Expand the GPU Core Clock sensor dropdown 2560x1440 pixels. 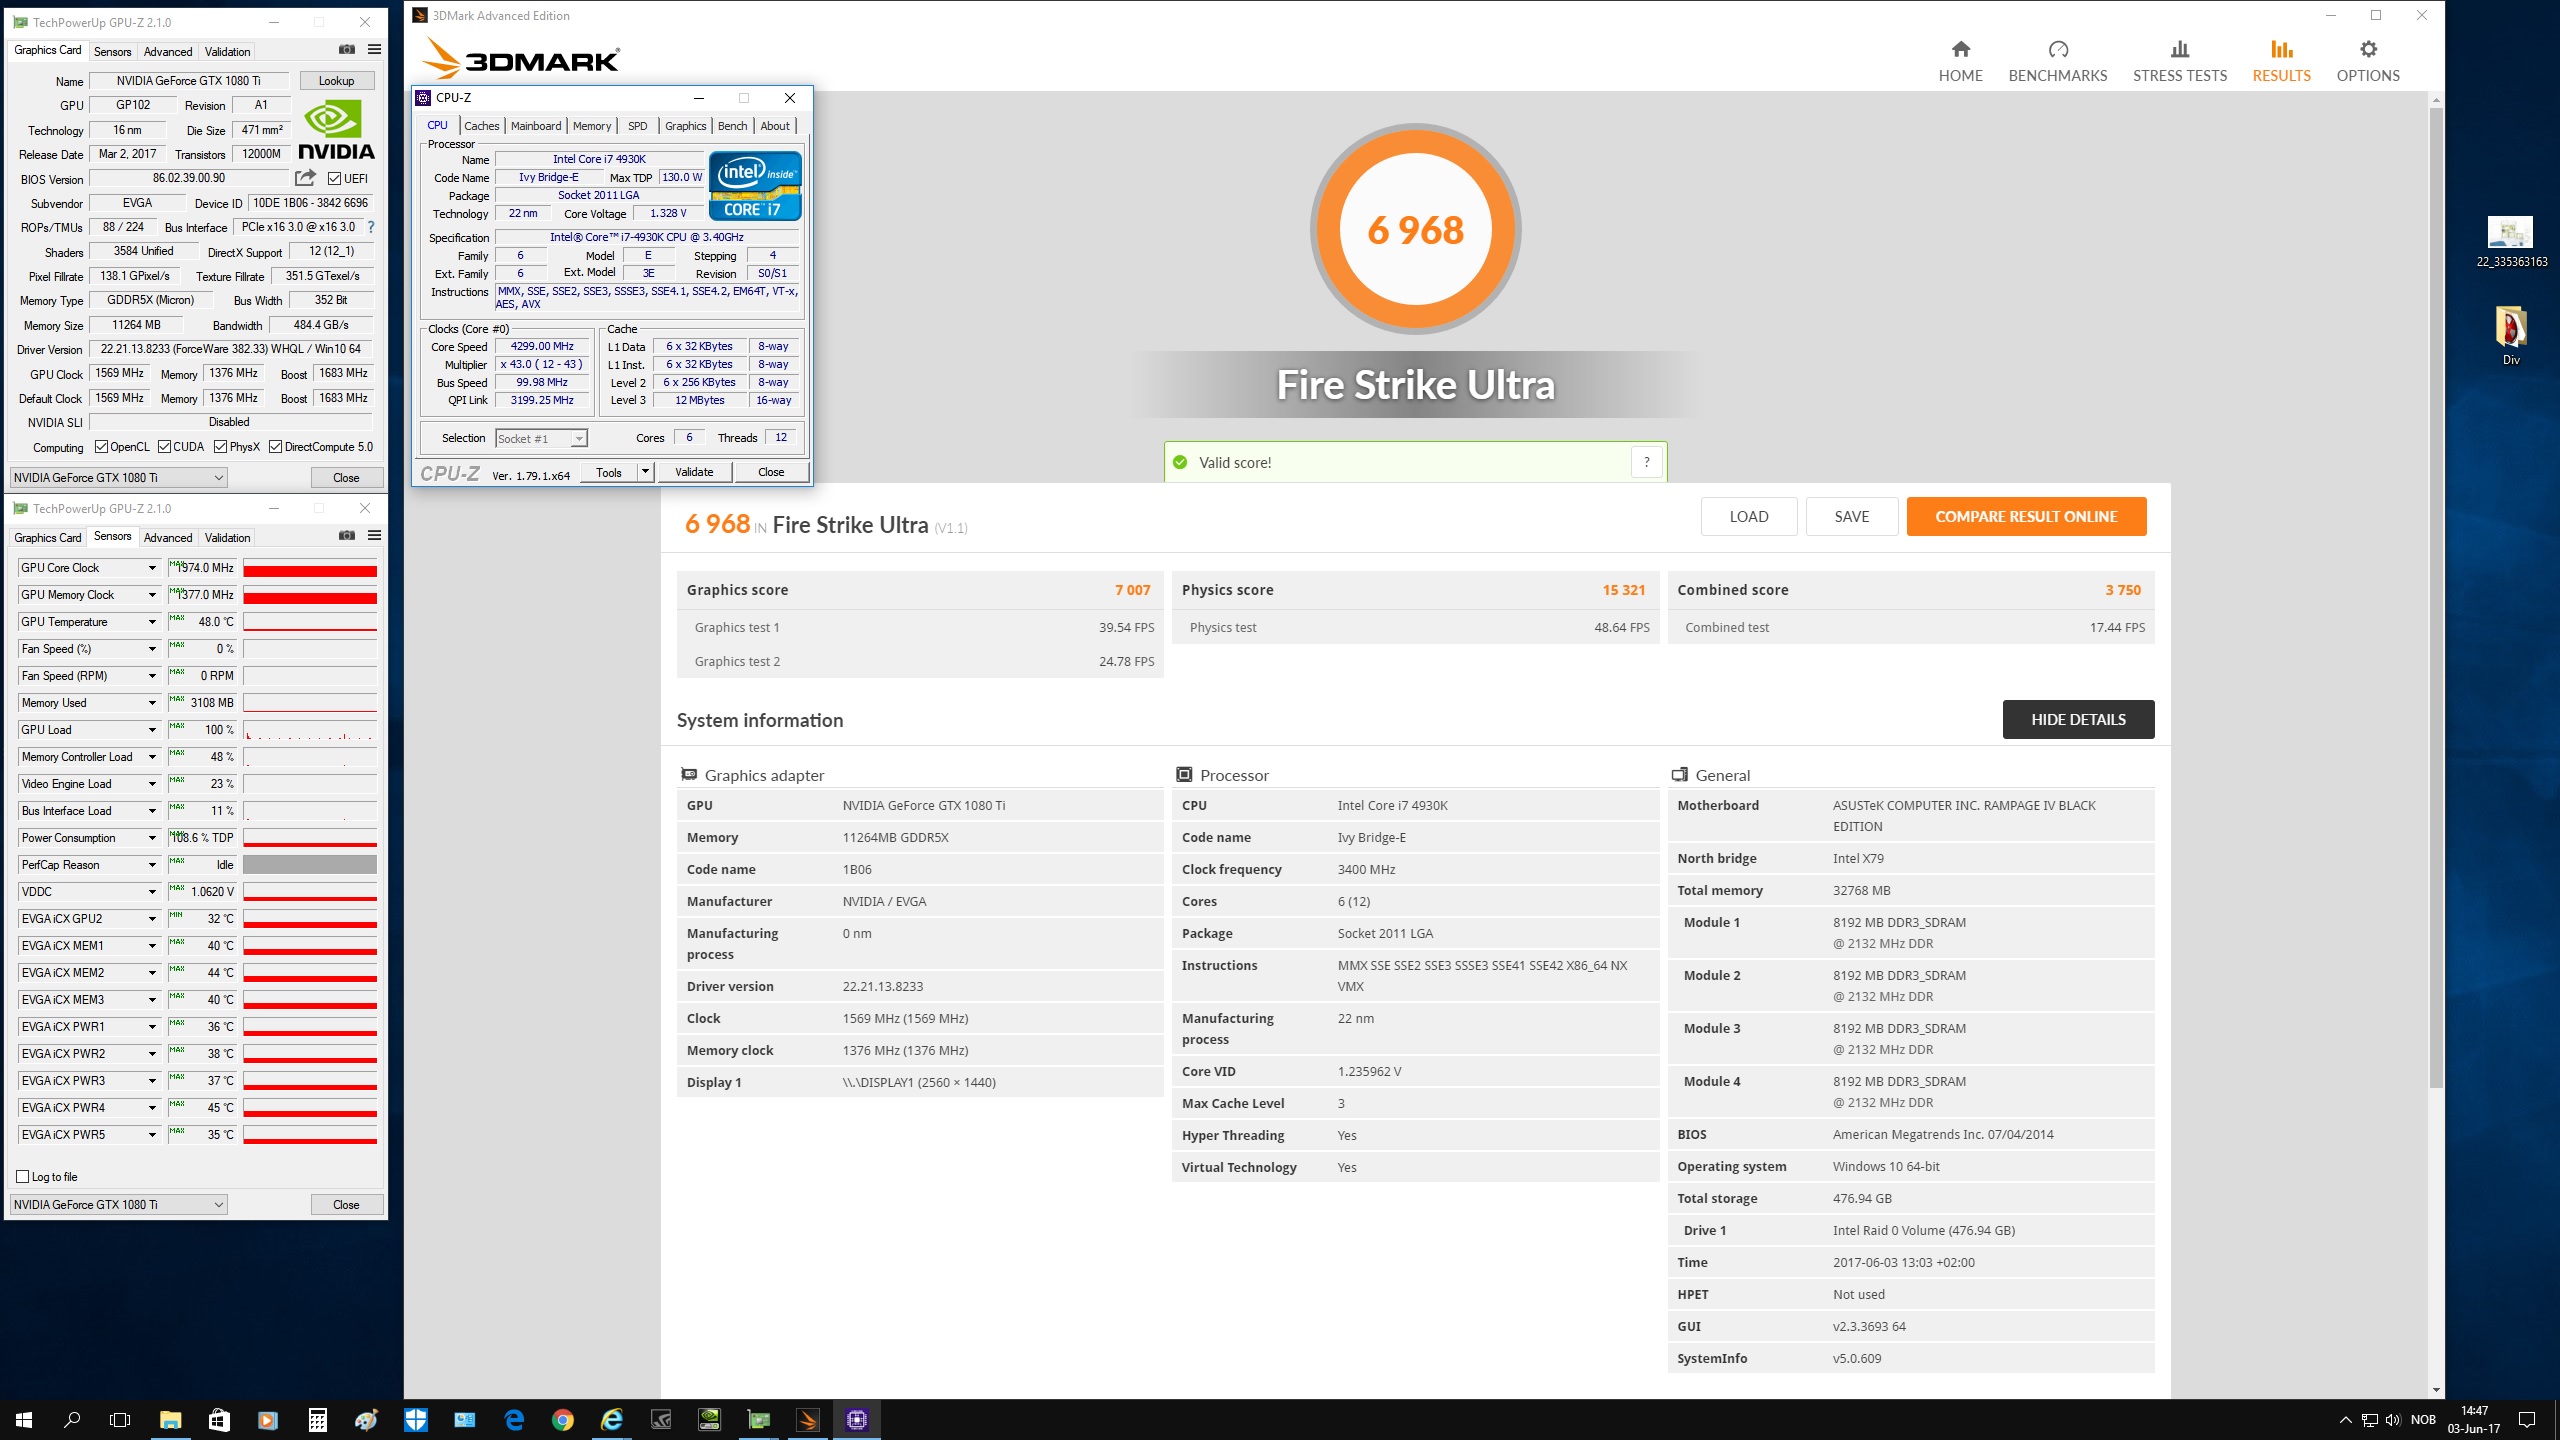(x=152, y=568)
